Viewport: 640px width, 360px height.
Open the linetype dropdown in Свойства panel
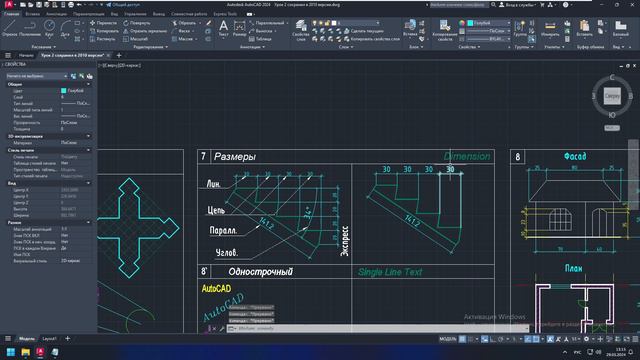click(x=489, y=39)
